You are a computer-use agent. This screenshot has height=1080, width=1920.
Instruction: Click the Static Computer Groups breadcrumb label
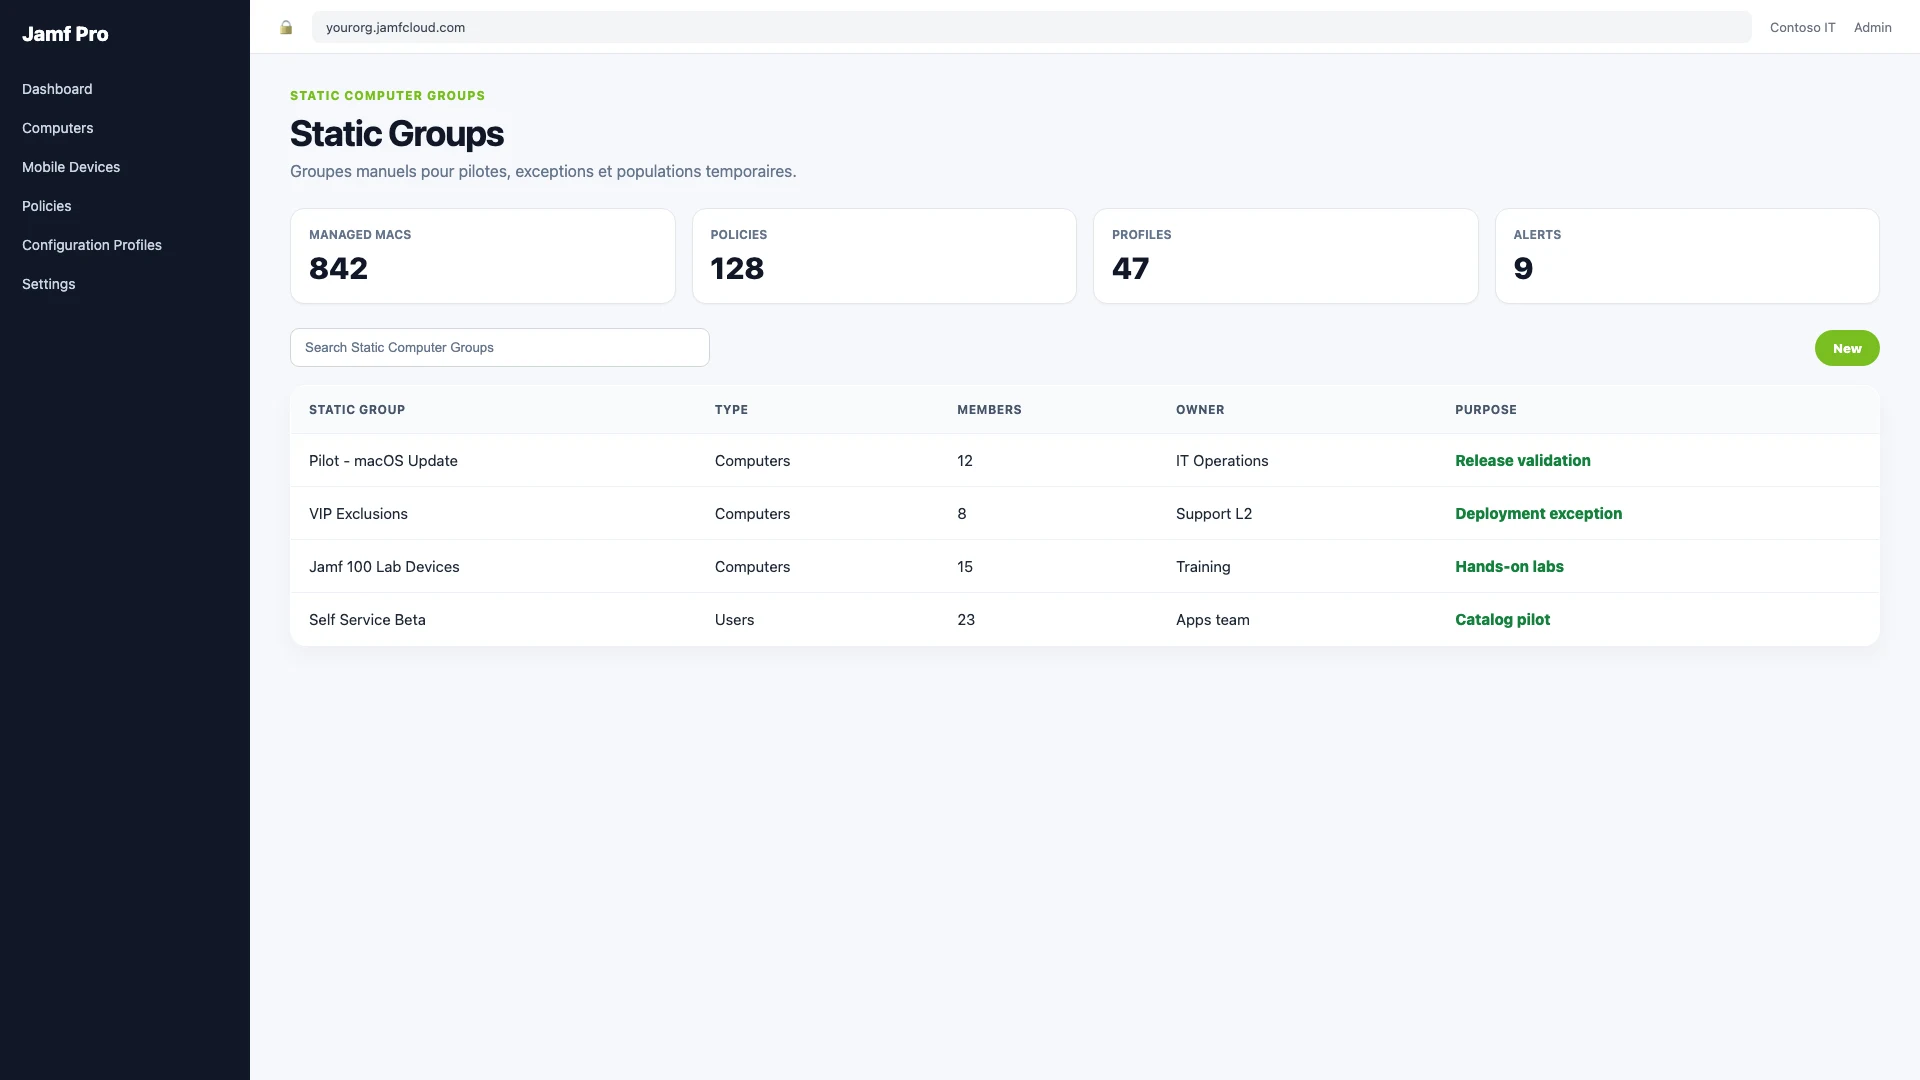tap(387, 95)
